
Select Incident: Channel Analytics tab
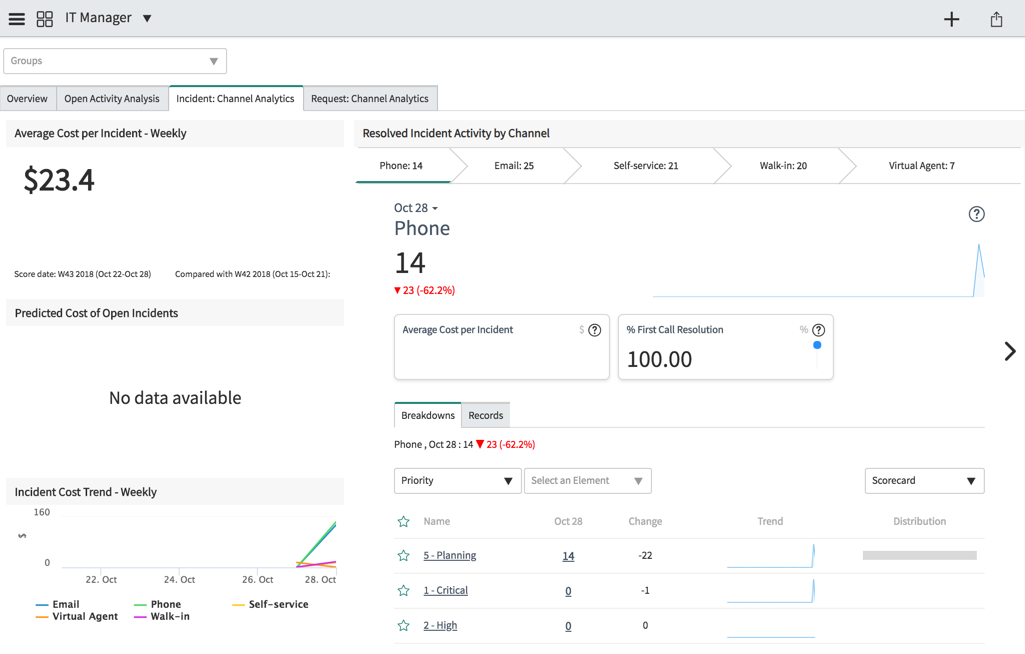(235, 99)
